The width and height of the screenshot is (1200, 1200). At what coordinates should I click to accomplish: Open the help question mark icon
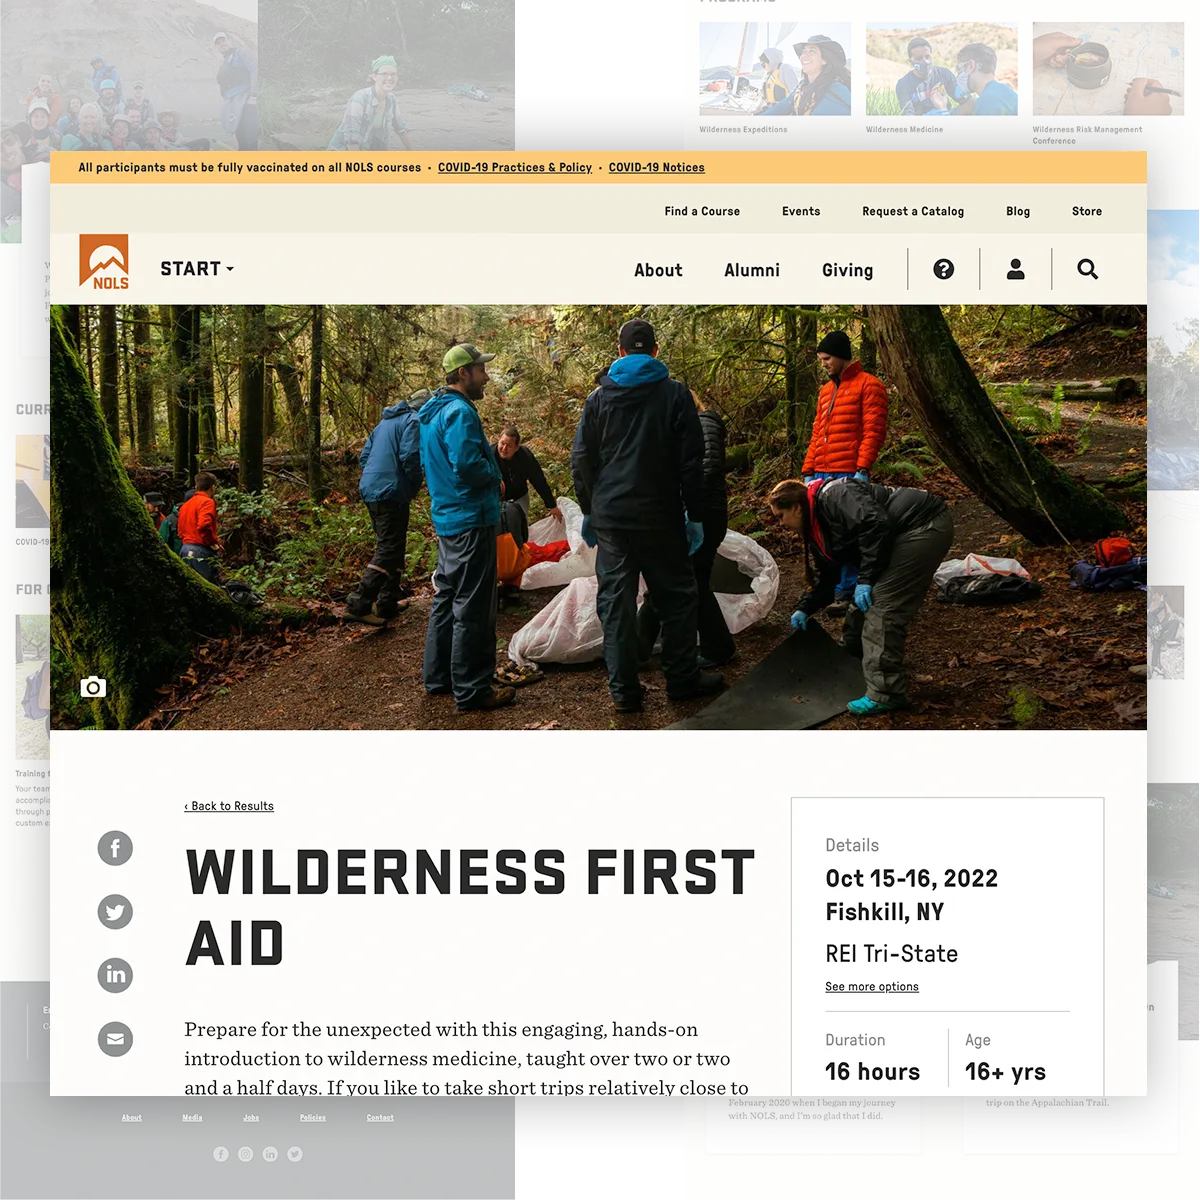(944, 269)
